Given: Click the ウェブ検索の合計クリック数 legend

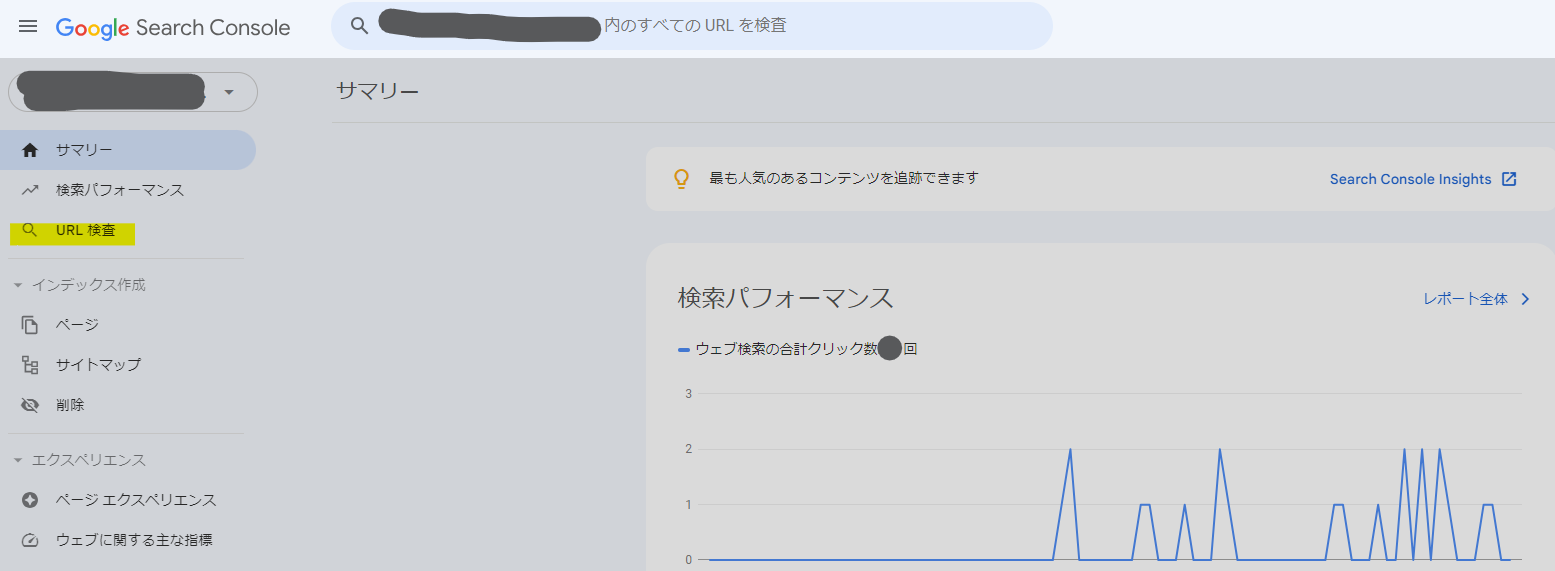Looking at the screenshot, I should pyautogui.click(x=797, y=349).
